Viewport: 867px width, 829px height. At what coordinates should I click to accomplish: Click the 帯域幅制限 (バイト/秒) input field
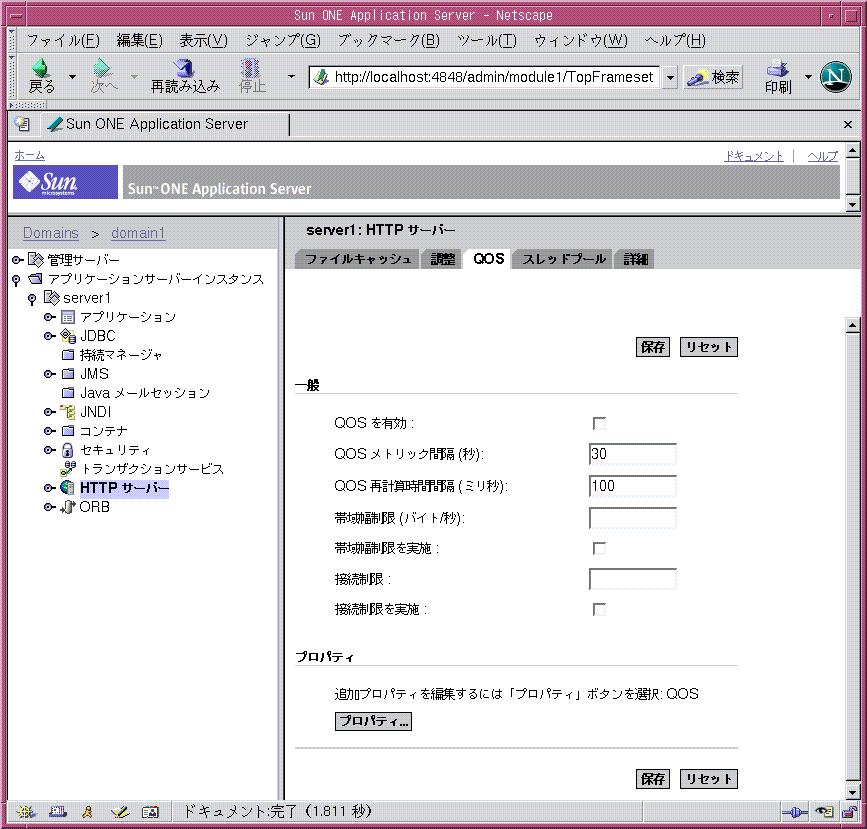pyautogui.click(x=633, y=518)
